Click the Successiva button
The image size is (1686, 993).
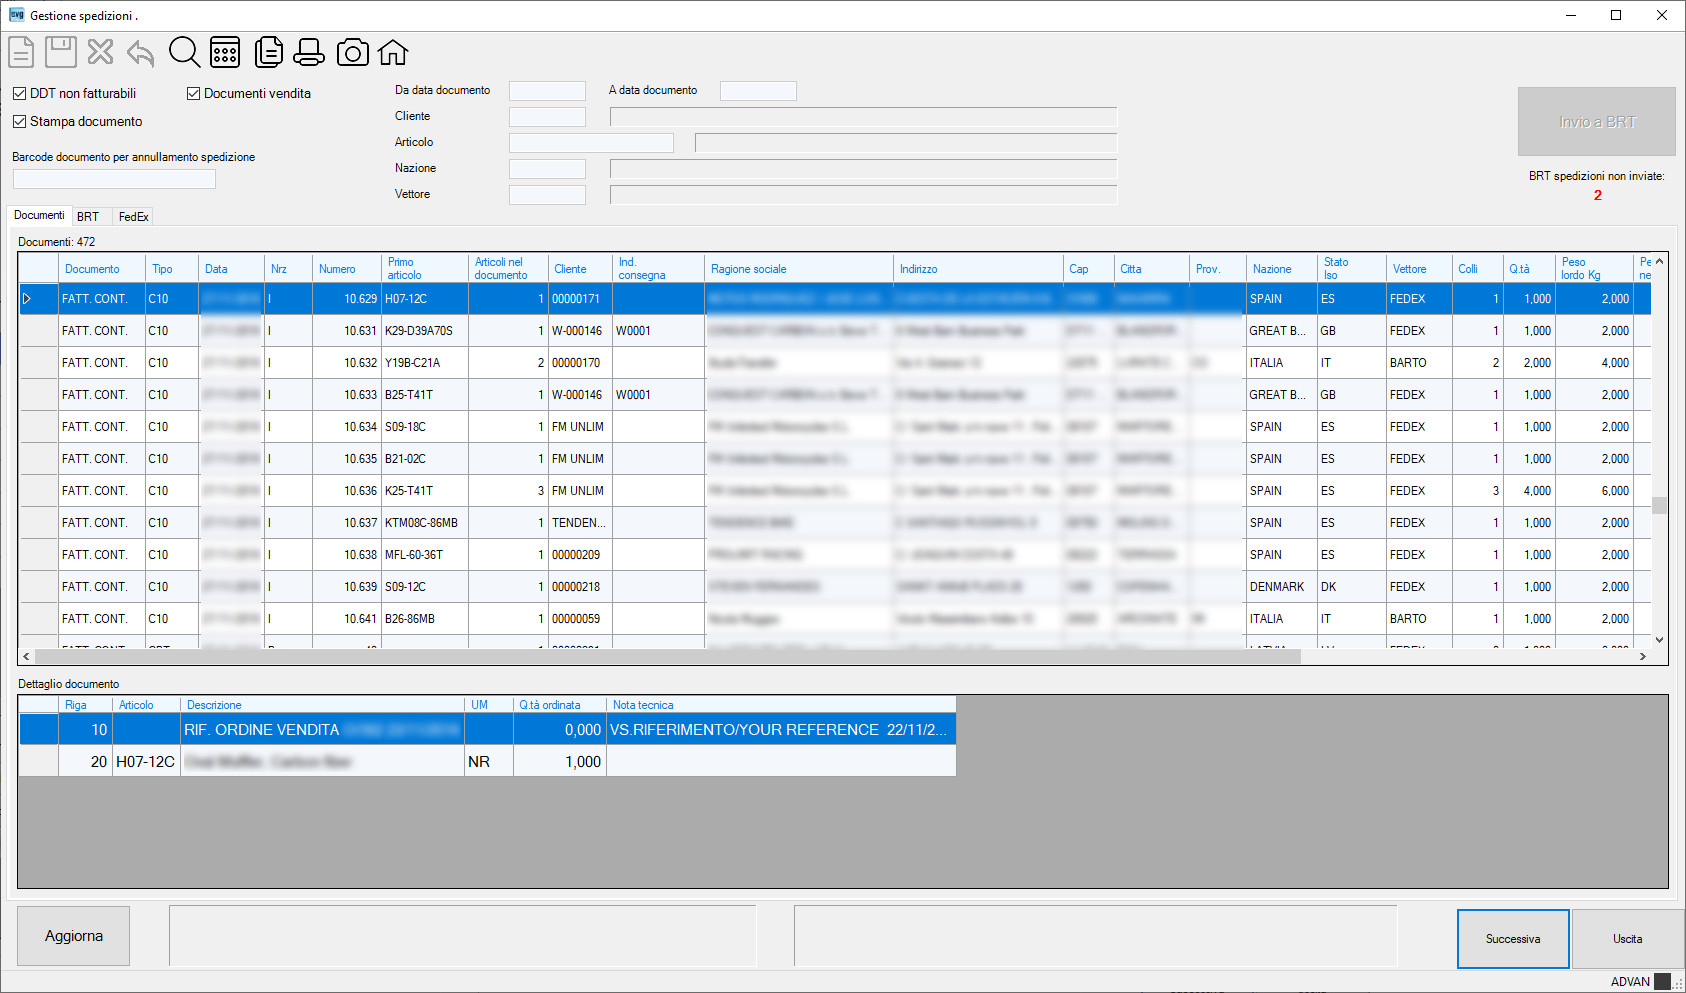1513,939
